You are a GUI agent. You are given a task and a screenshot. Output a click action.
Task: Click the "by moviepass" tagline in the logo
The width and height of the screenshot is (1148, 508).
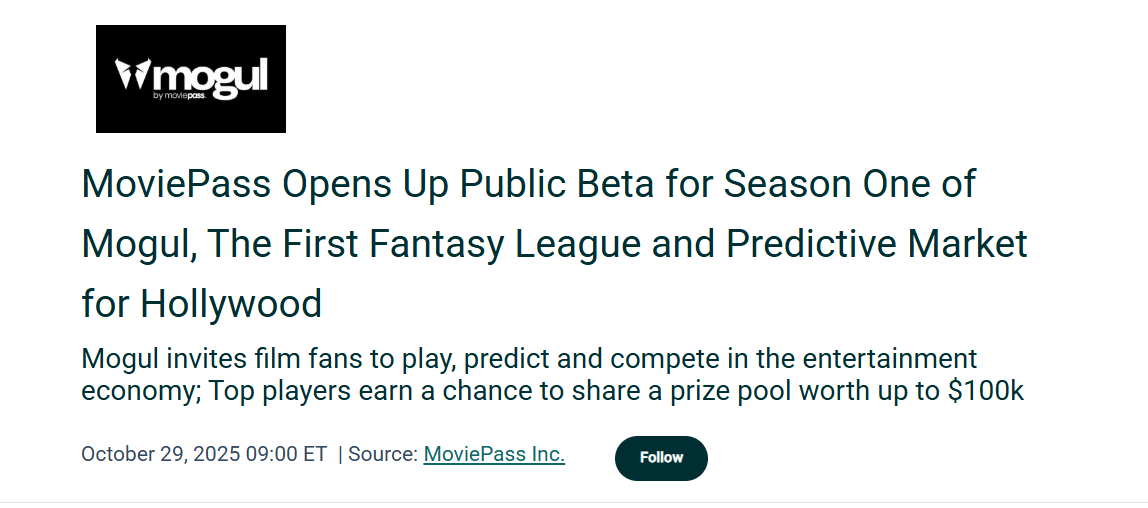pos(180,96)
